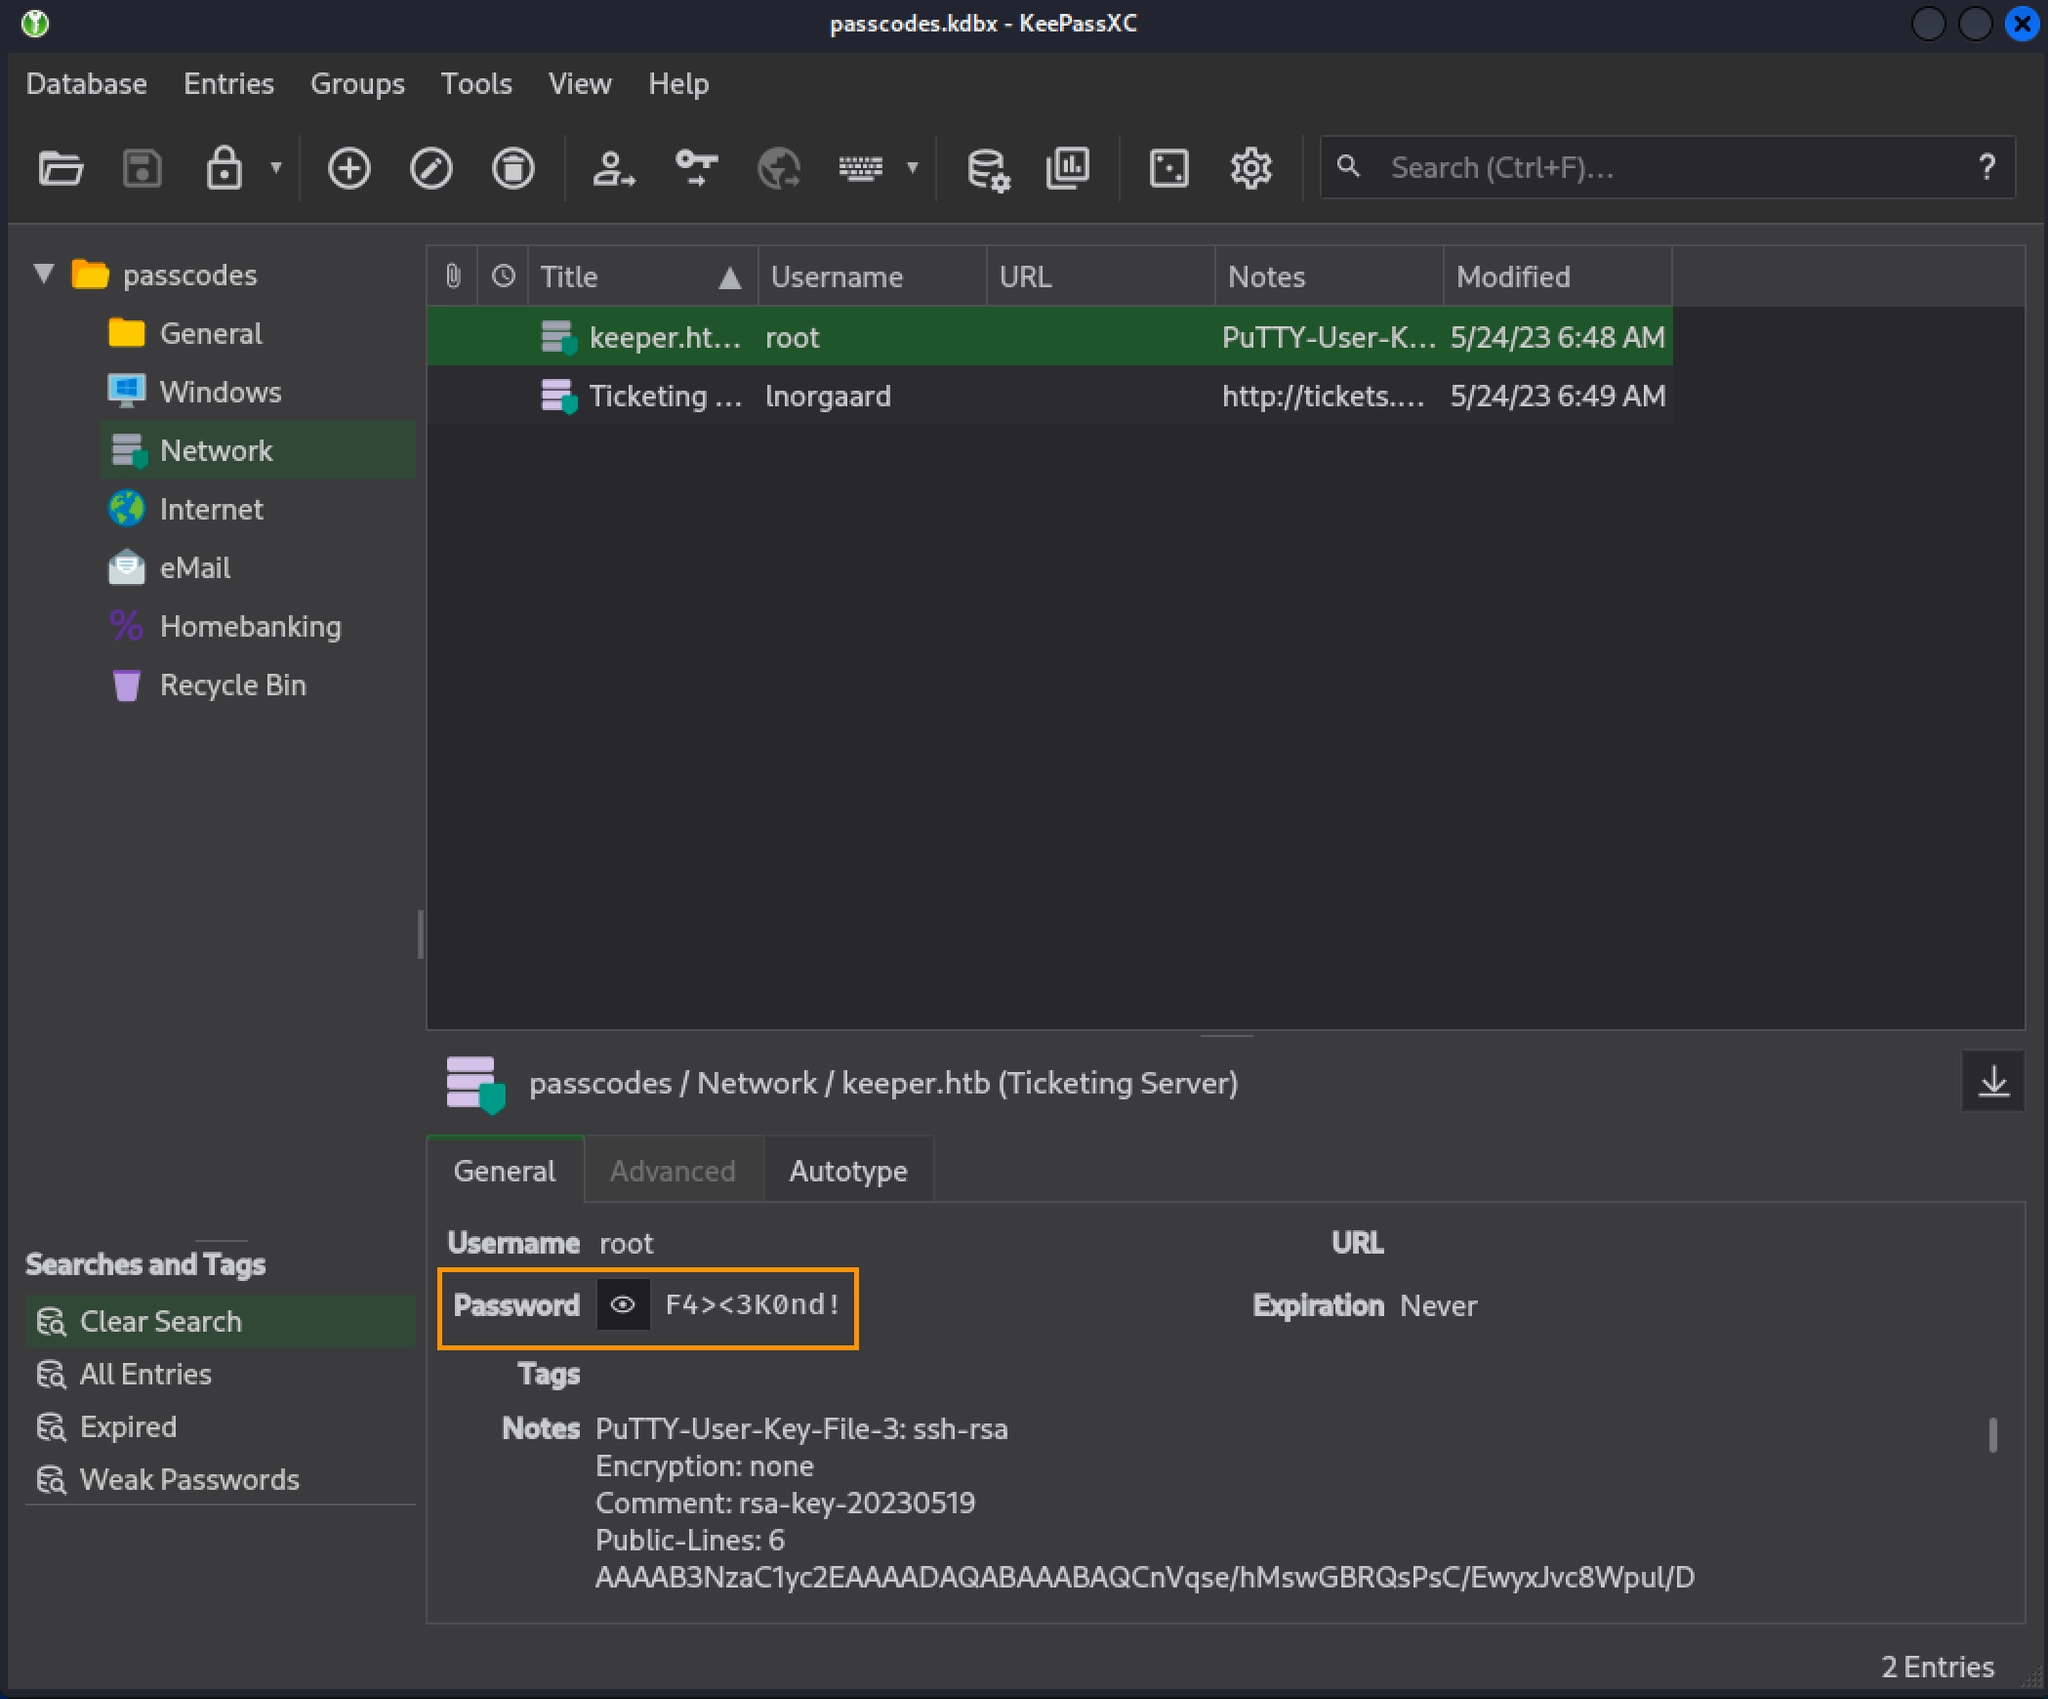Select the Ticketing entry for lnorgaard
The image size is (2048, 1699).
[1049, 396]
